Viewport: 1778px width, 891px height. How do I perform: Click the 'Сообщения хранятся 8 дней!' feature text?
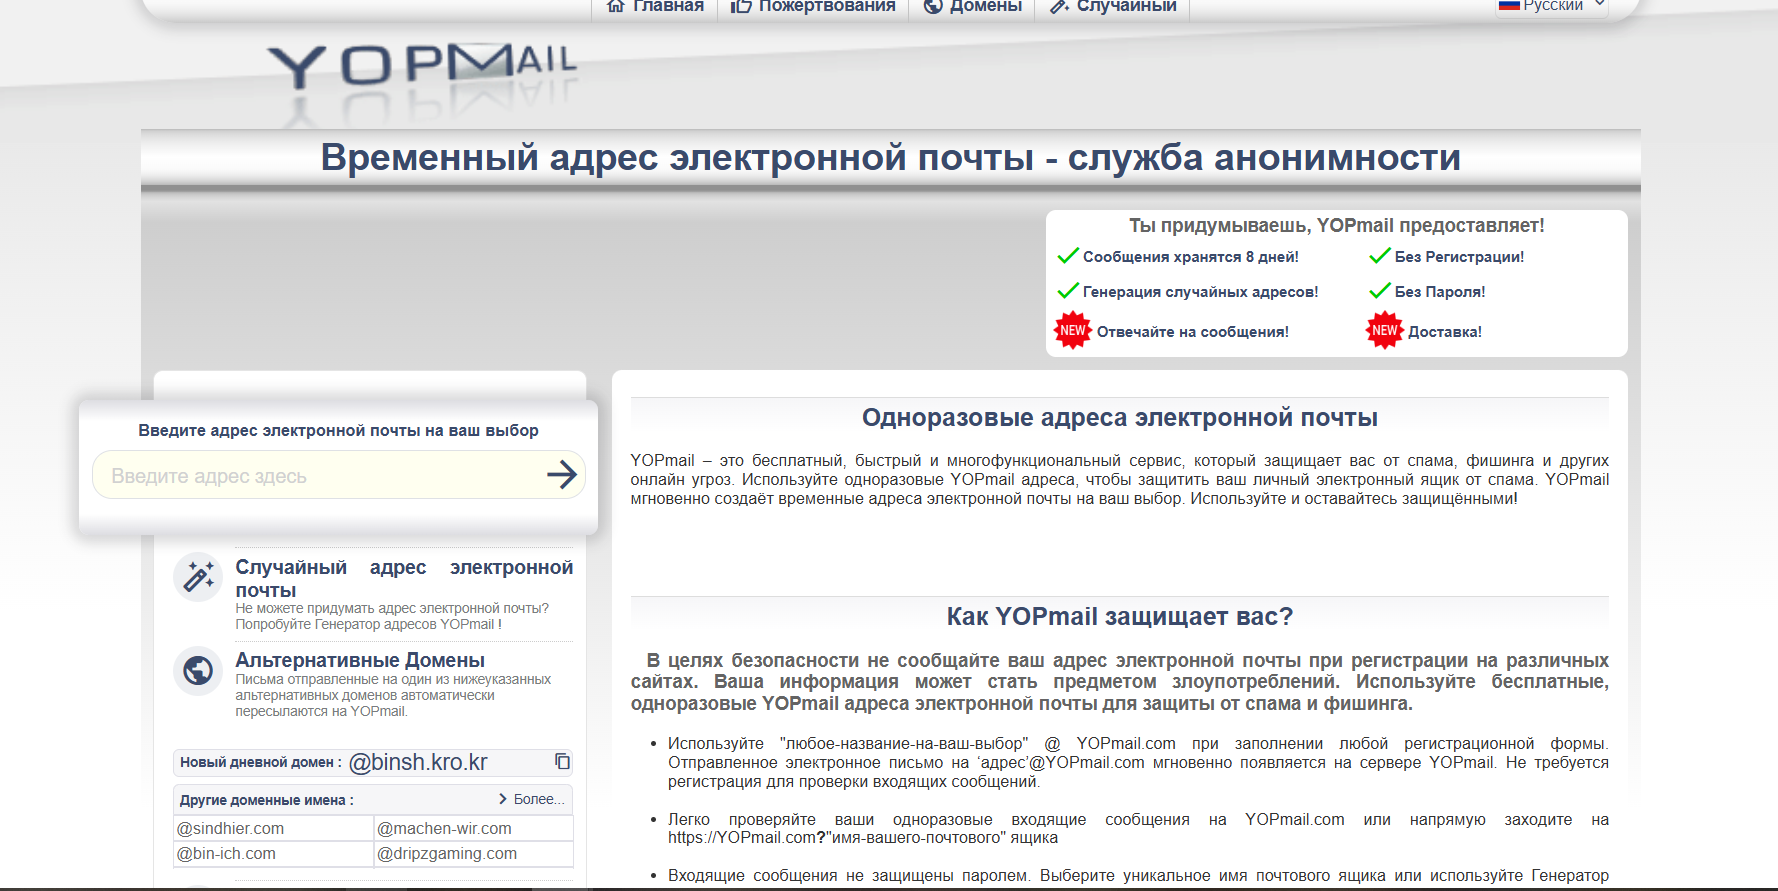1191,257
